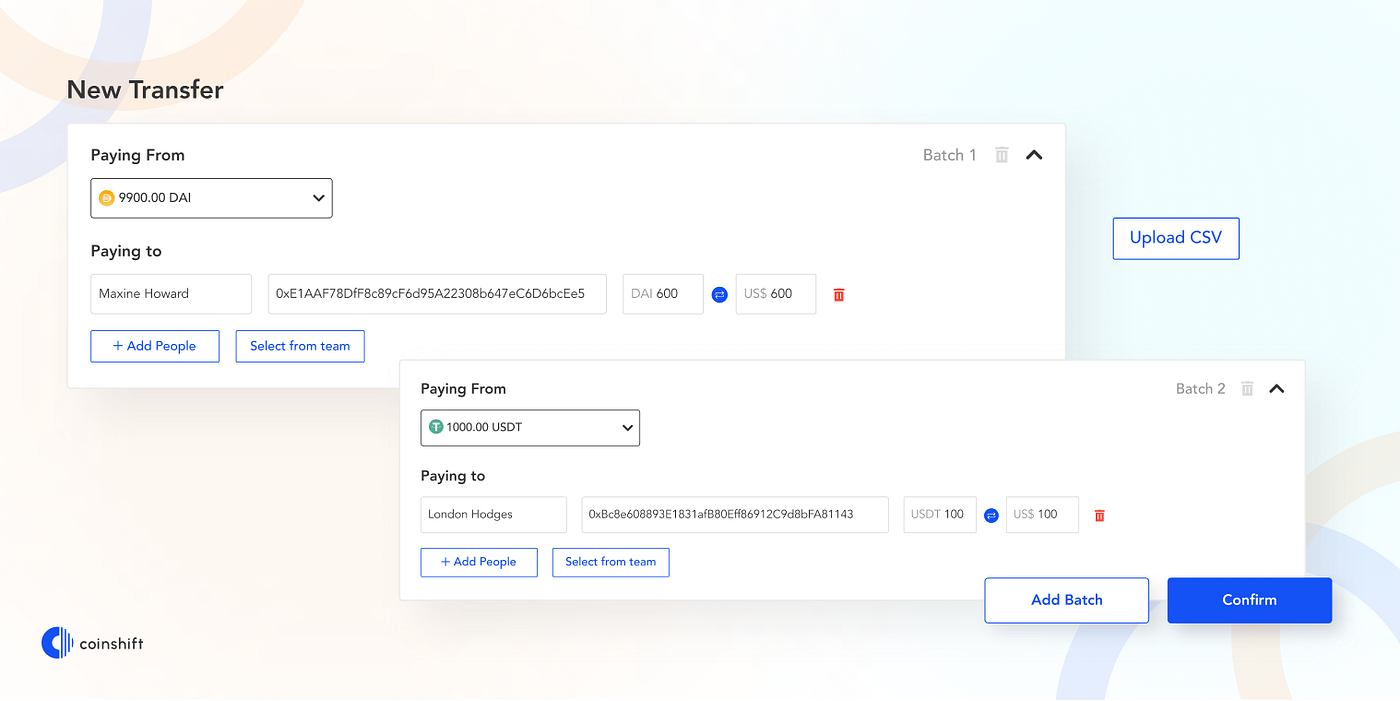Click London Hodges' wallet address field

point(735,514)
